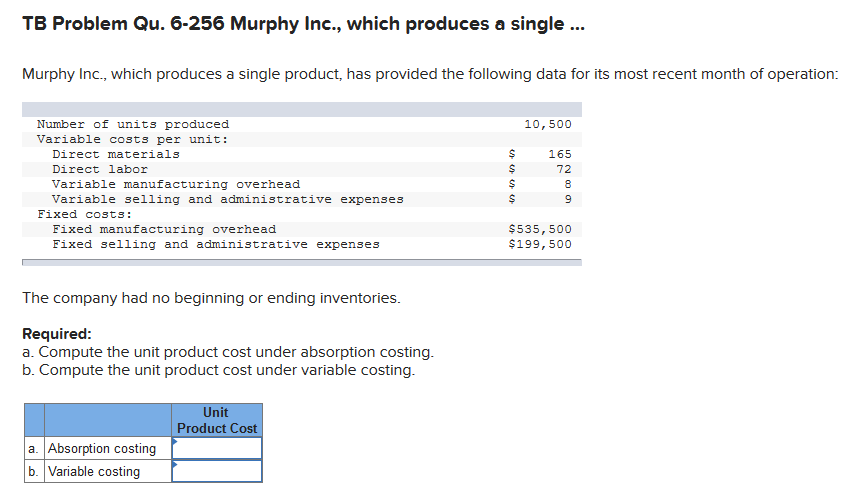Click the 'Fixed manufacturing overhead' row label
Image resolution: width=859 pixels, height=487 pixels.
point(164,229)
